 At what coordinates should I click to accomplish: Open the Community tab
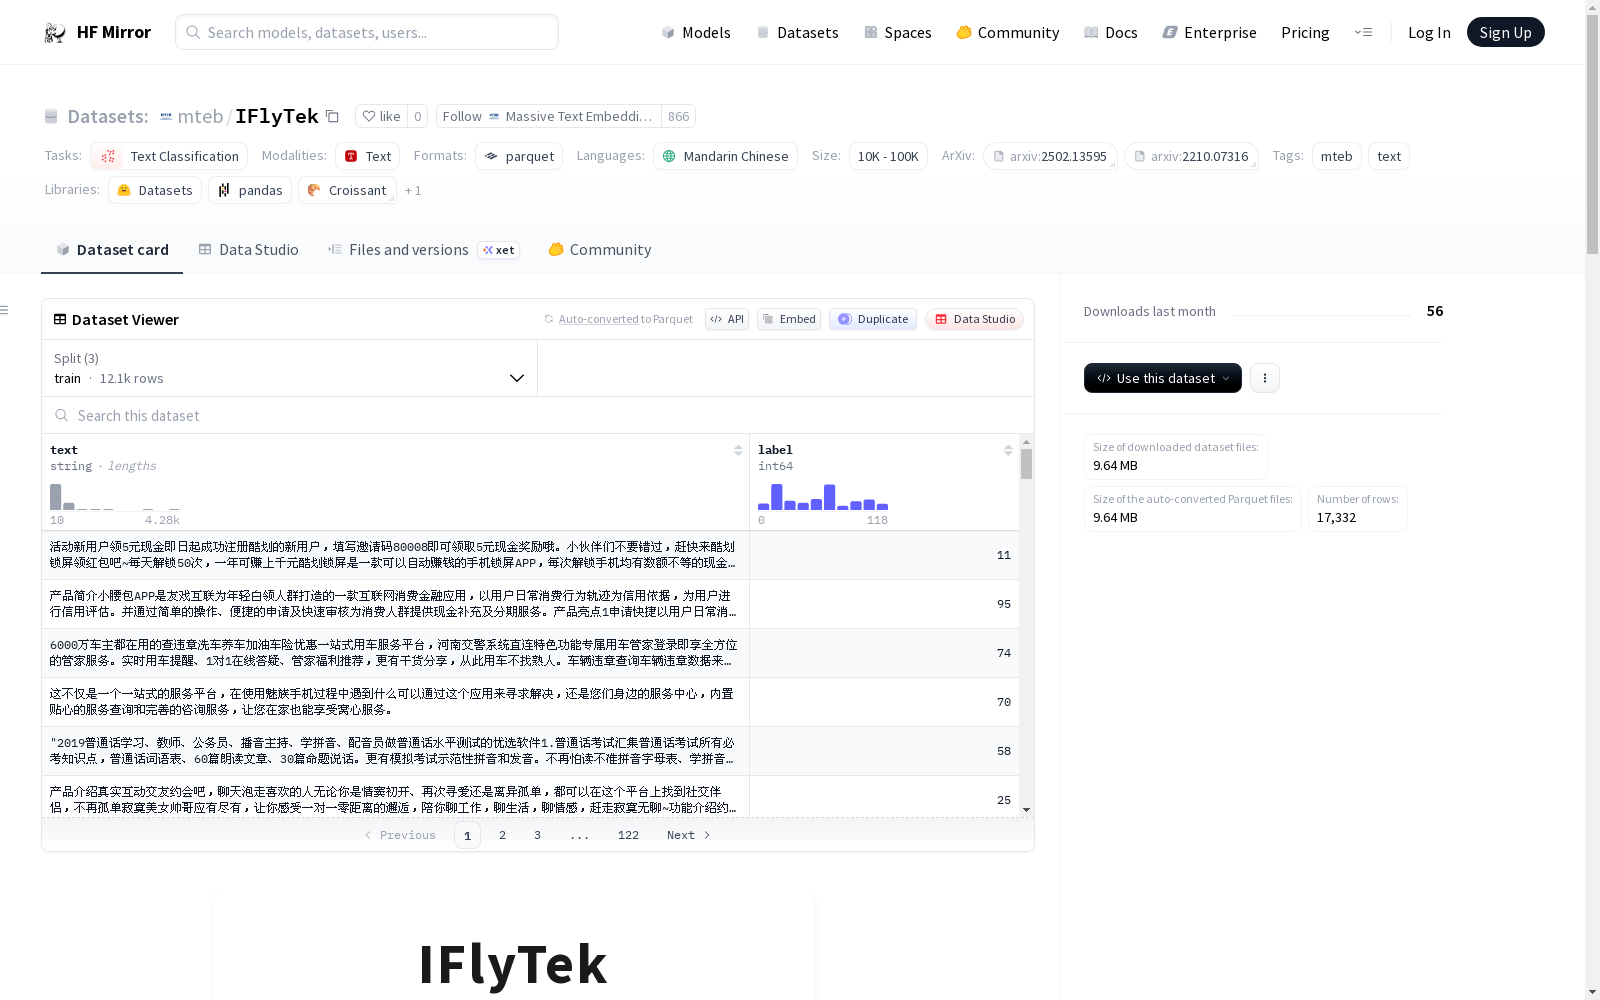coord(600,250)
